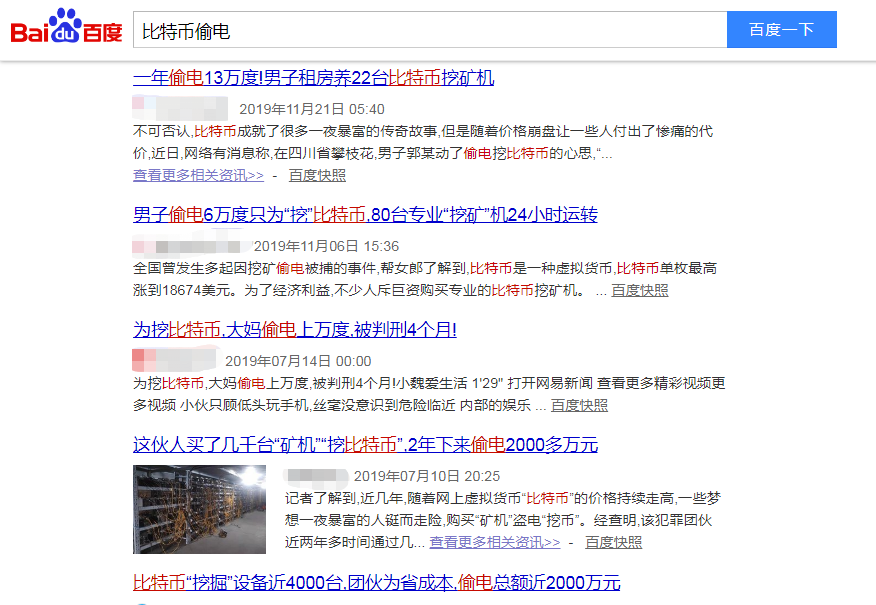The width and height of the screenshot is (876, 605).
Task: Click the mining rig thumbnail image
Action: click(x=199, y=509)
